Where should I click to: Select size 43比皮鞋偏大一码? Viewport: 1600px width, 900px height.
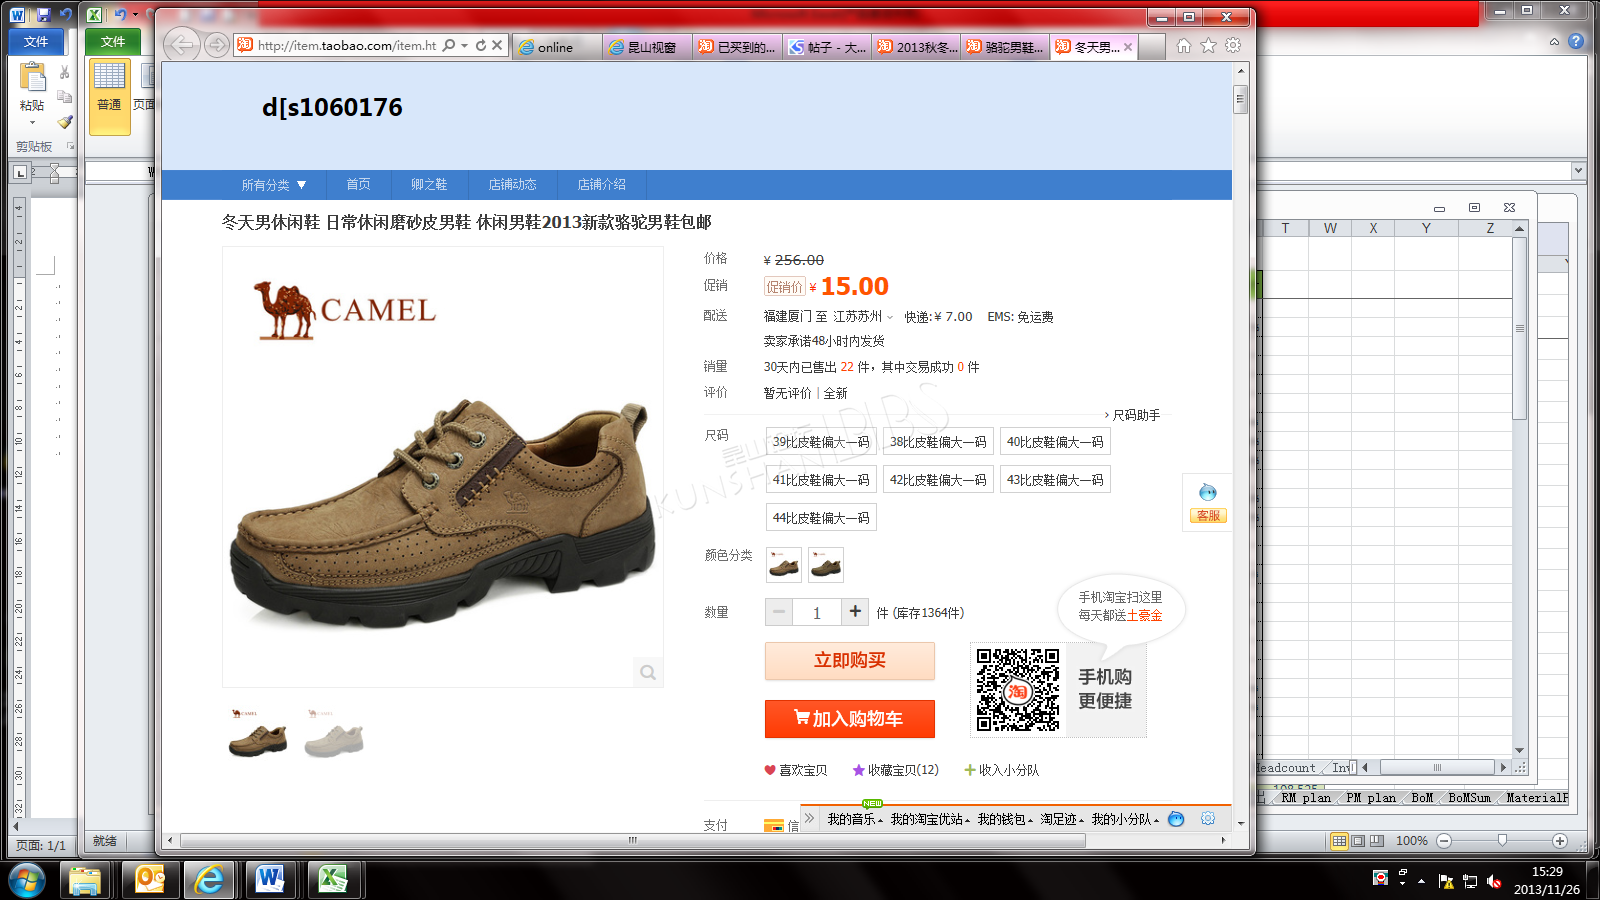[x=1055, y=480]
